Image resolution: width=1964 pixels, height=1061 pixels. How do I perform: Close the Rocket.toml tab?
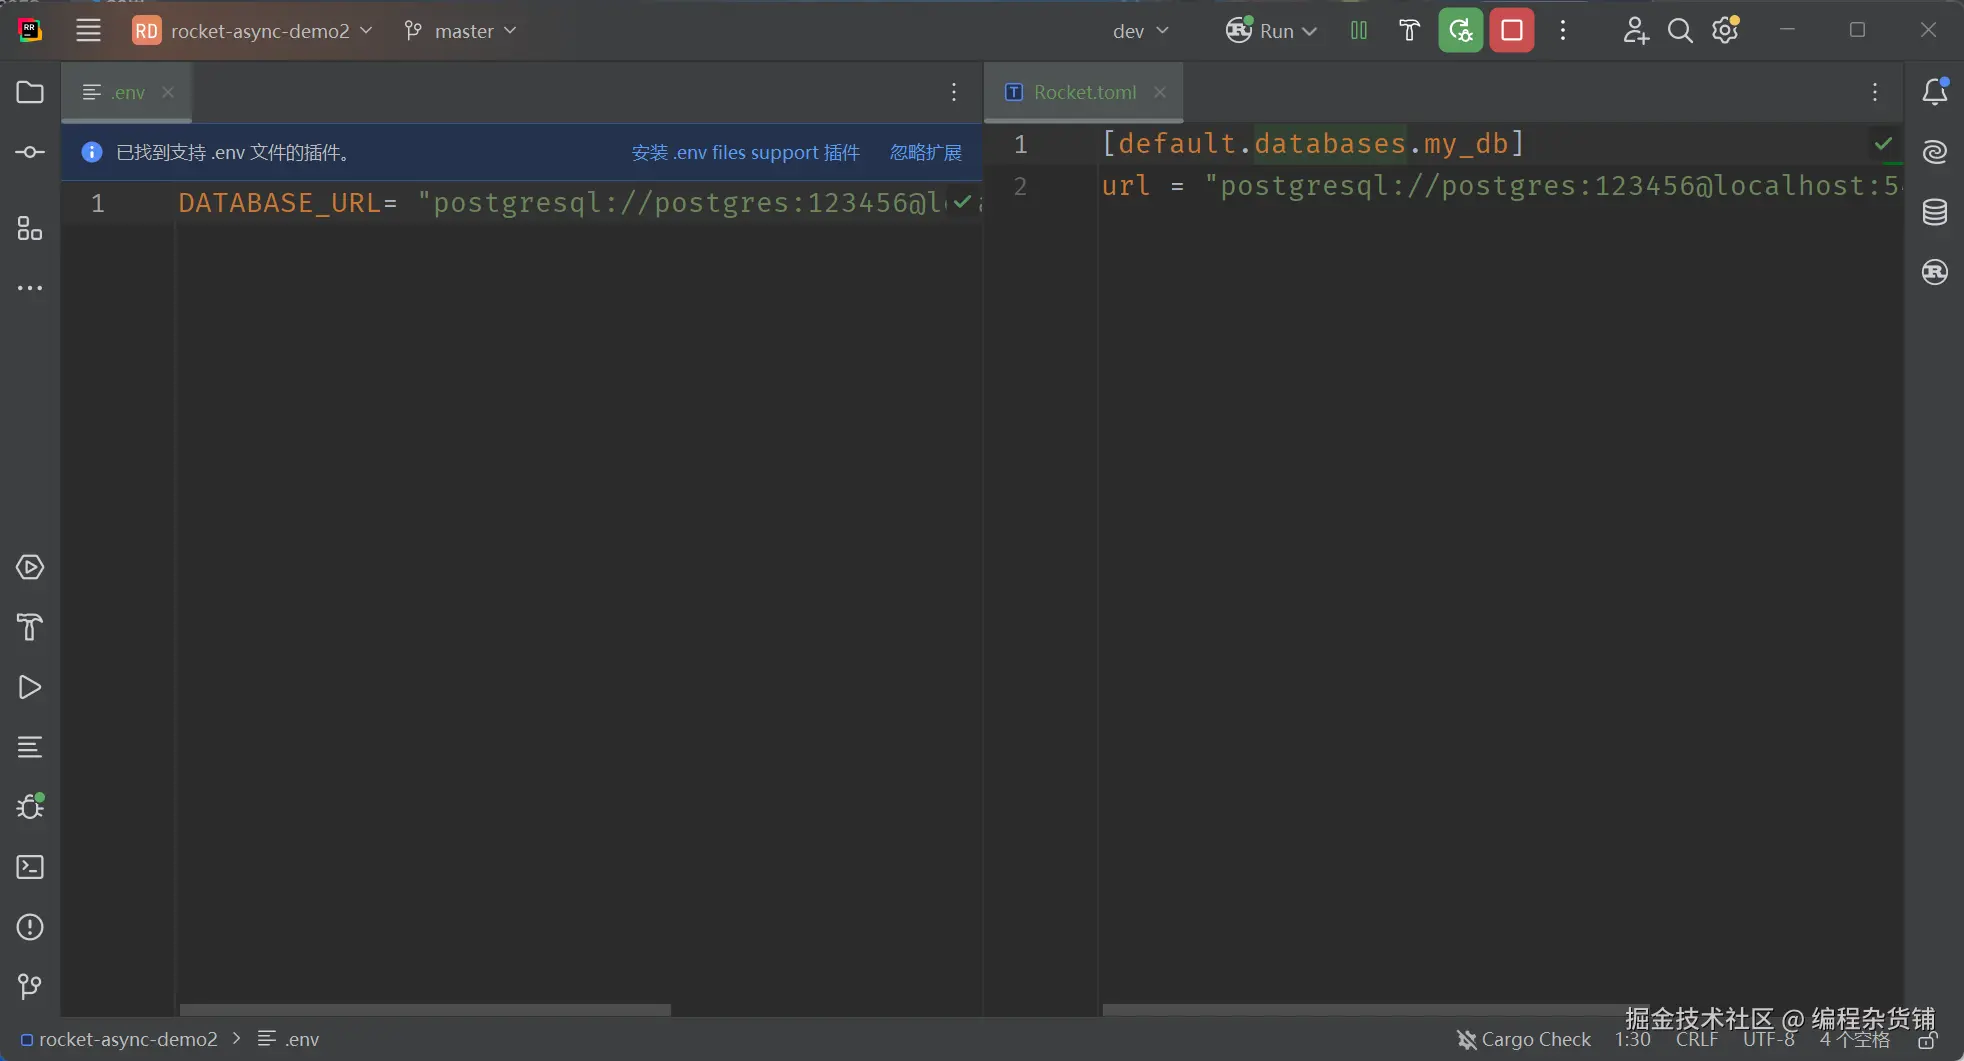coord(1160,92)
